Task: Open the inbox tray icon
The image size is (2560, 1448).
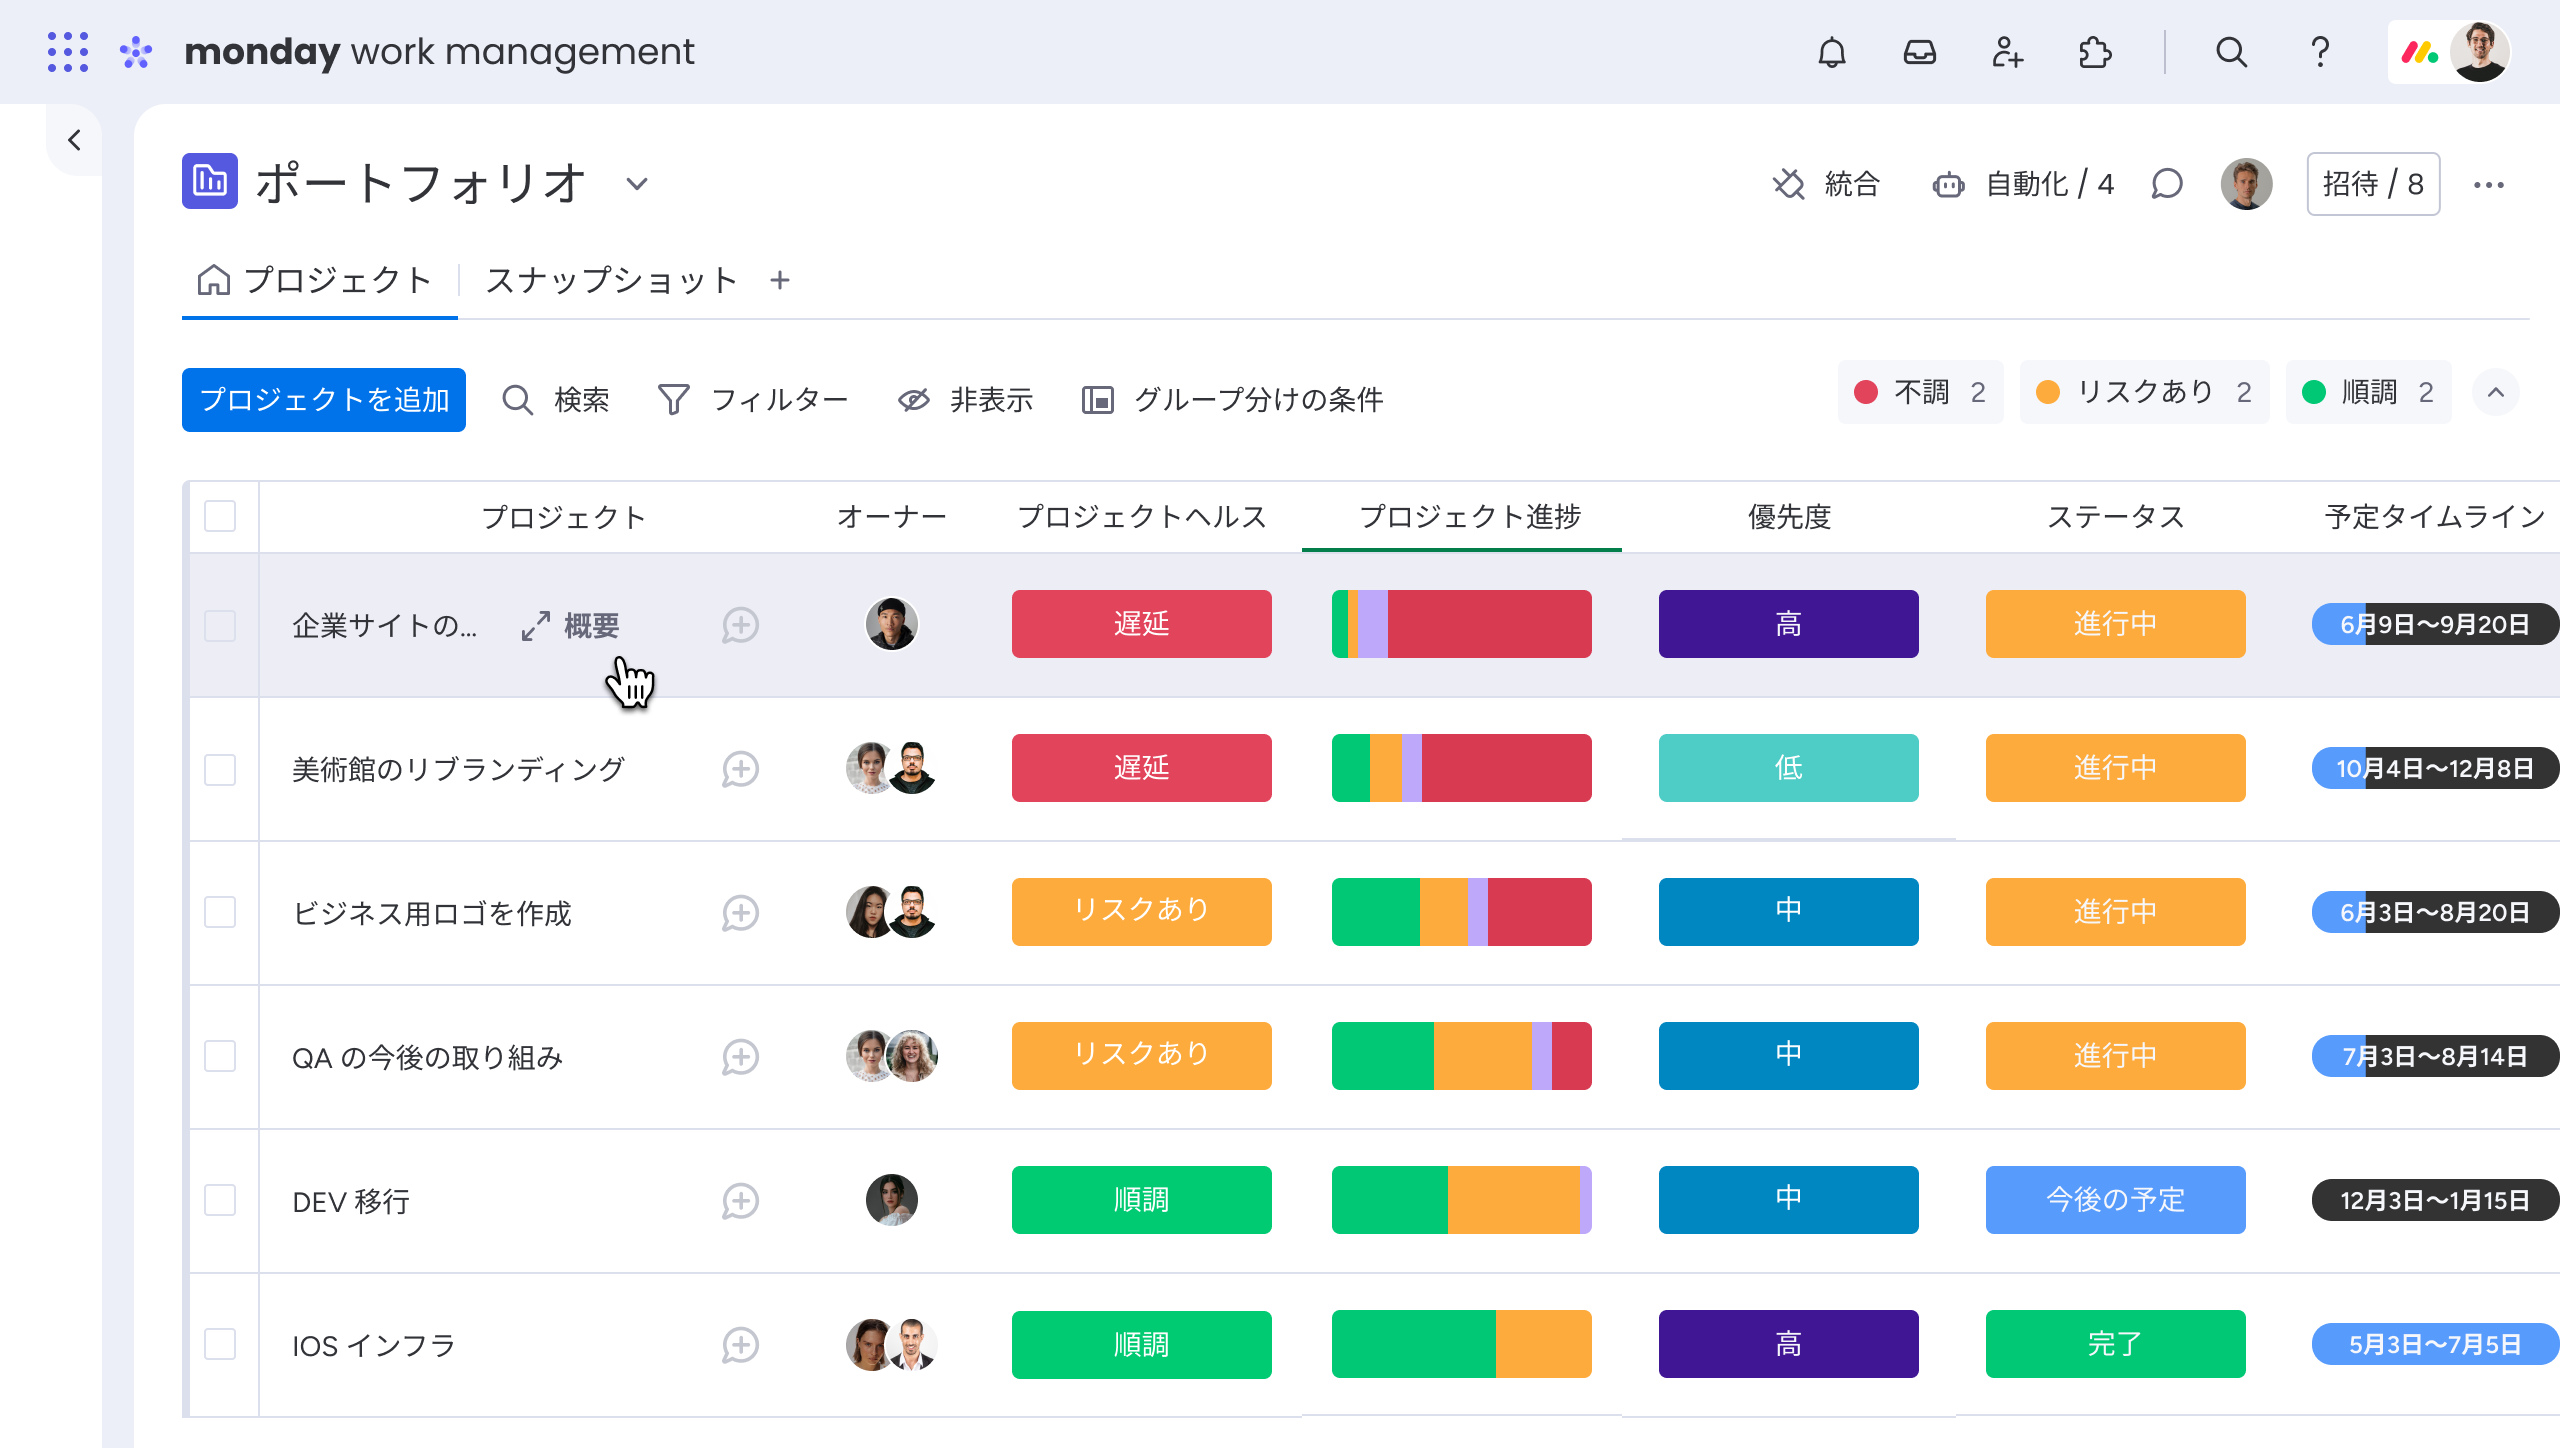Action: [1919, 52]
